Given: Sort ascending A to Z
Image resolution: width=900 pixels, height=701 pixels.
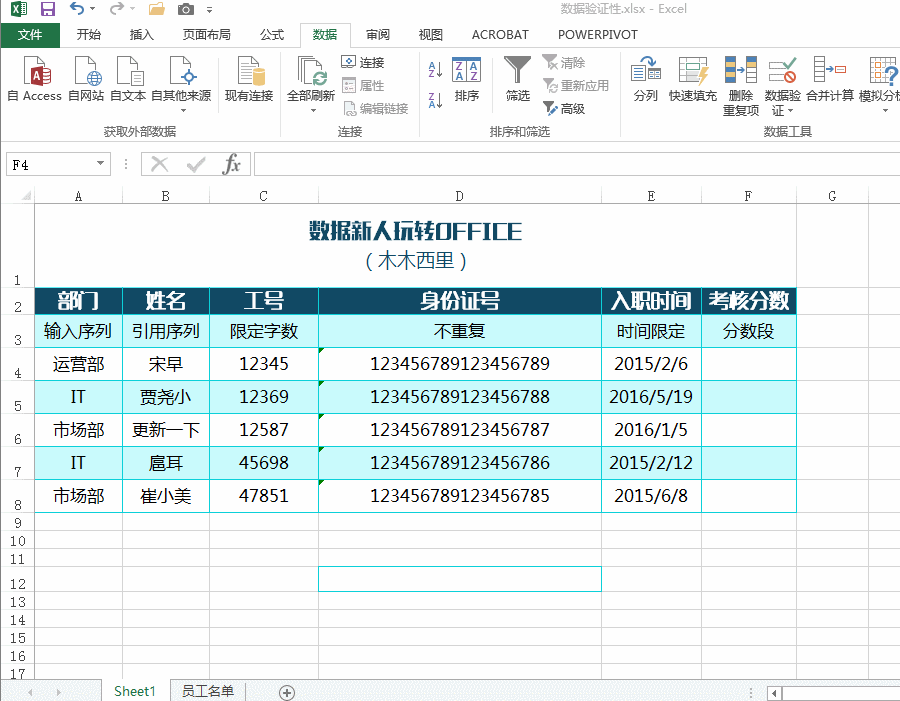Looking at the screenshot, I should pos(436,70).
